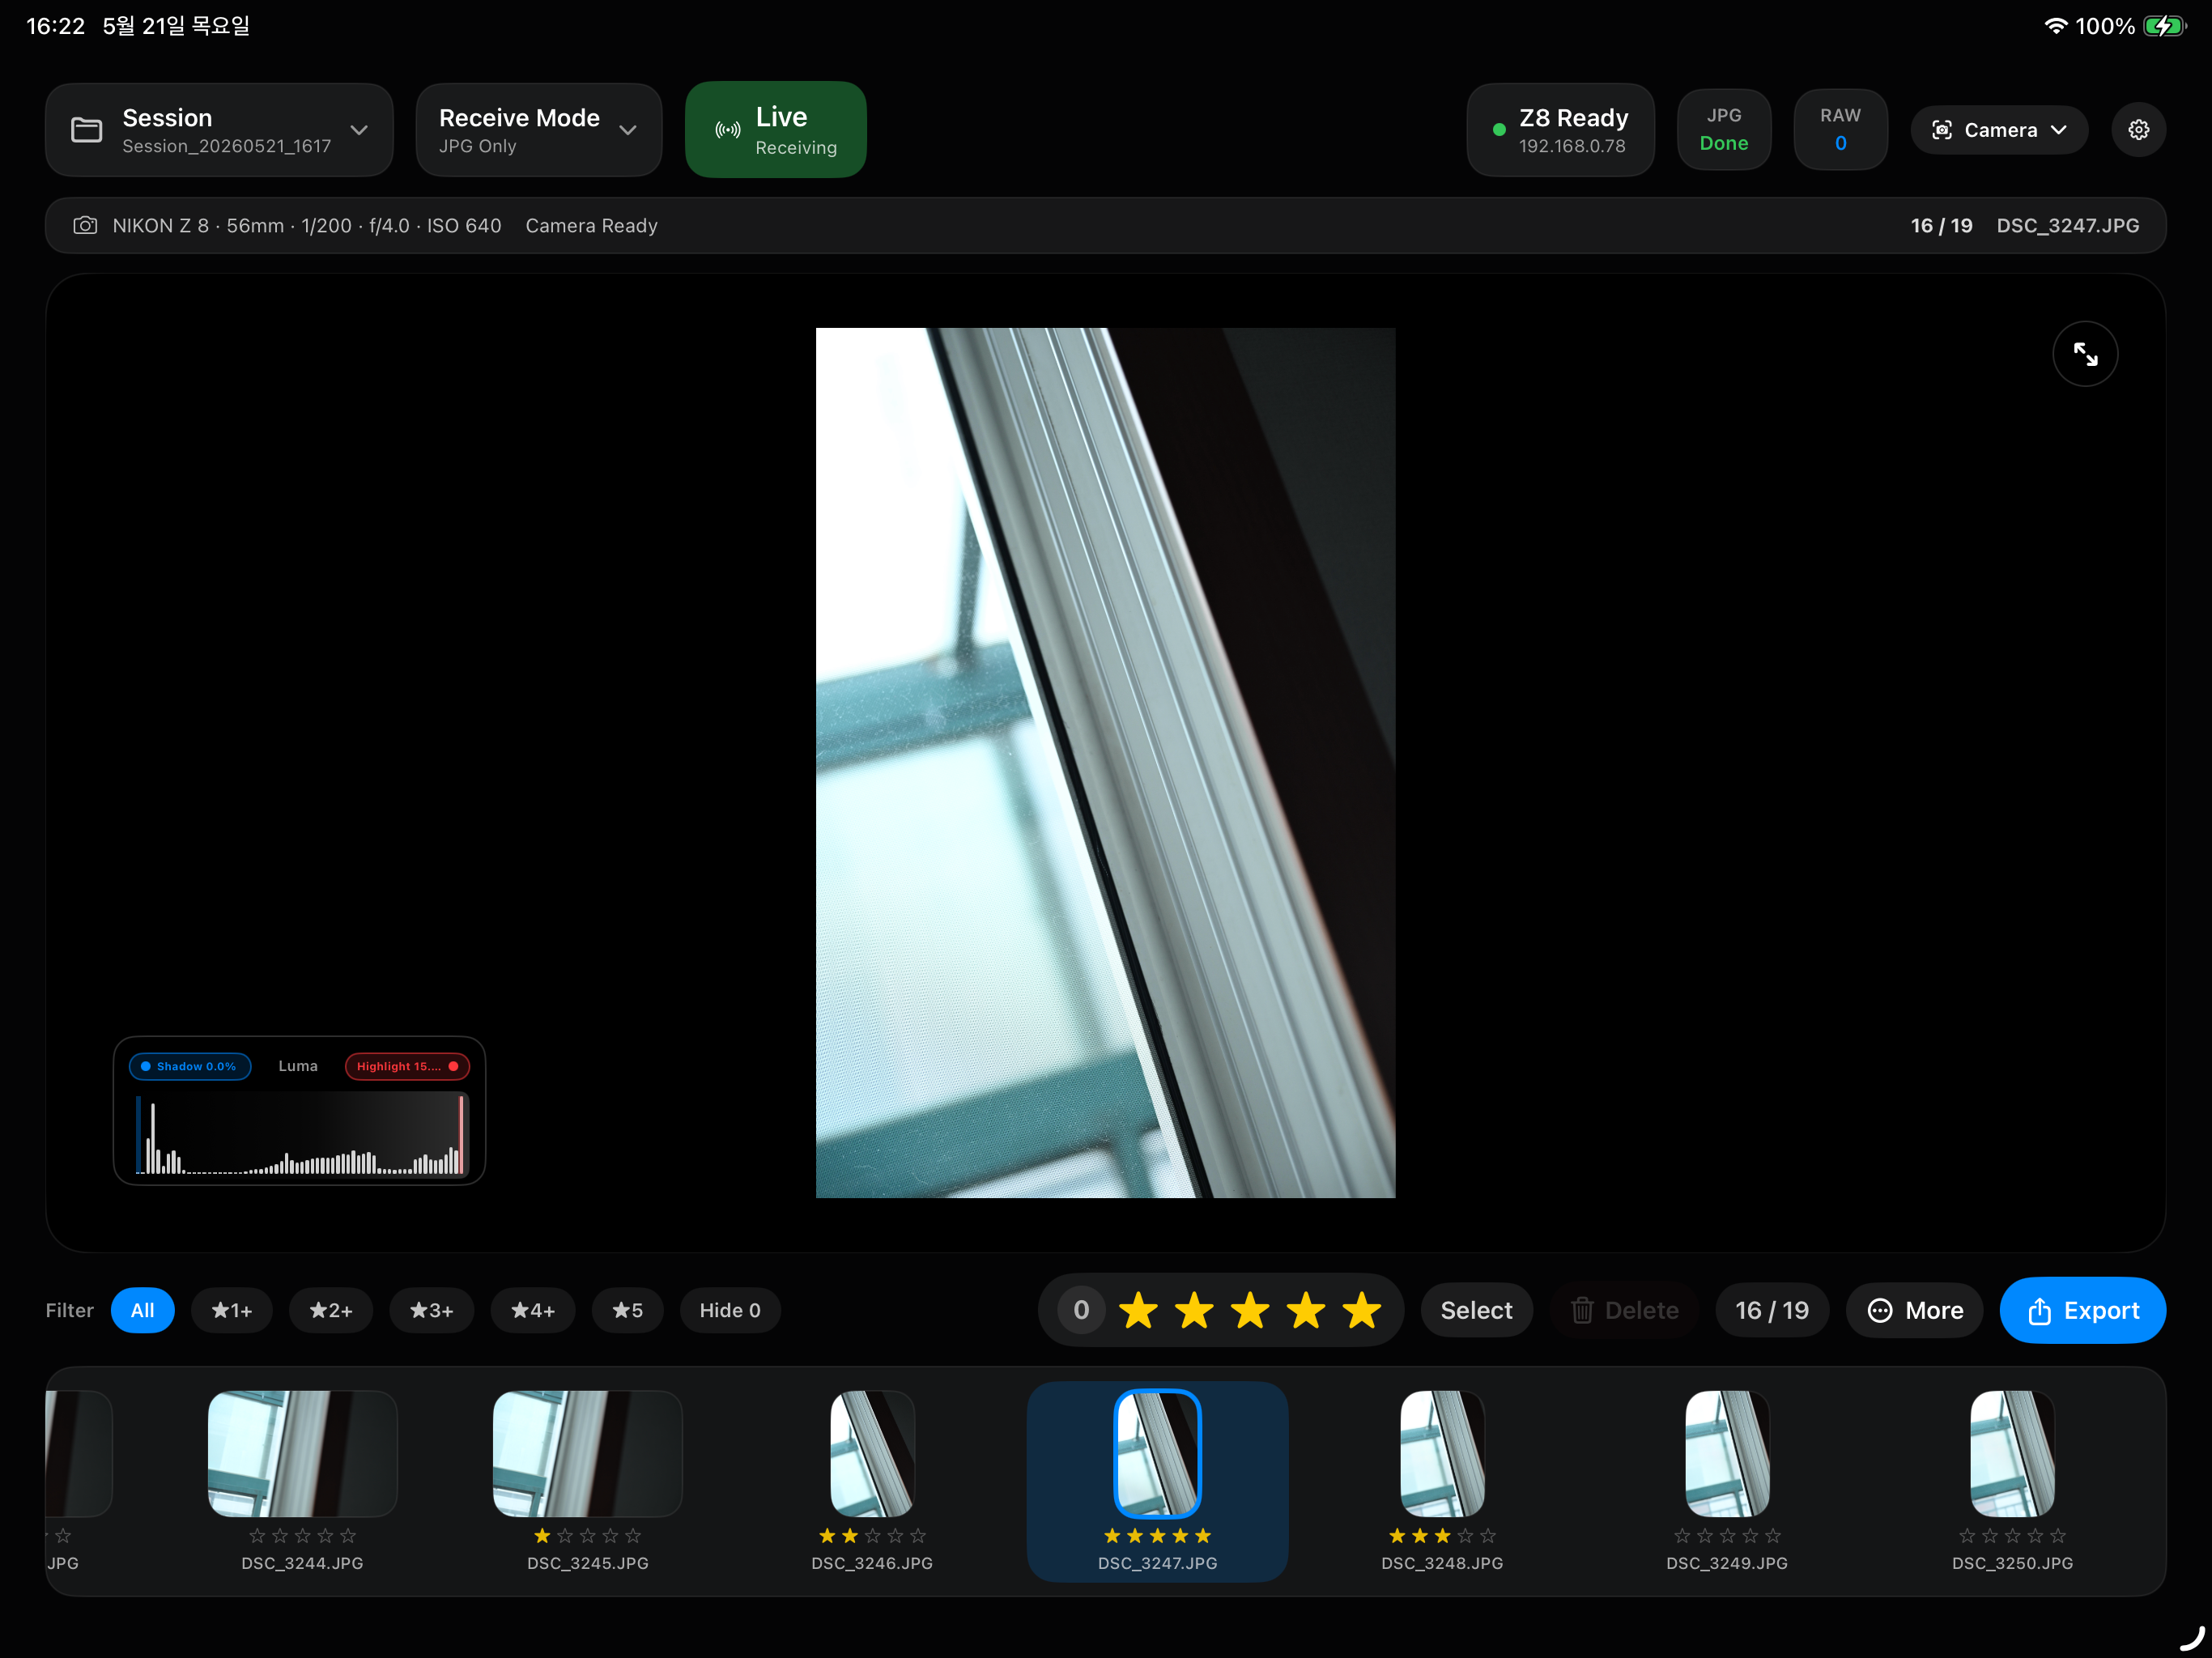Select the DSC_3247.JPG thumbnail
The image size is (2212, 1658).
(x=1157, y=1453)
